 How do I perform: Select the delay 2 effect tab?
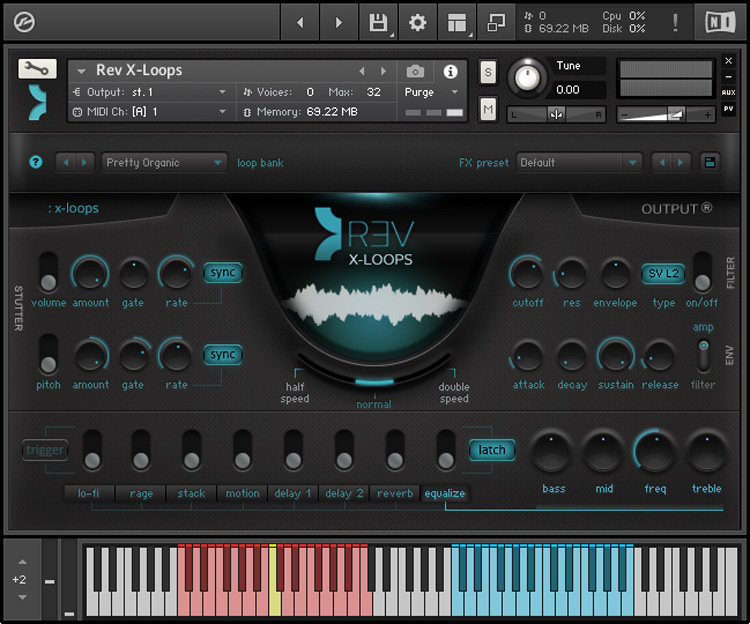tap(344, 493)
